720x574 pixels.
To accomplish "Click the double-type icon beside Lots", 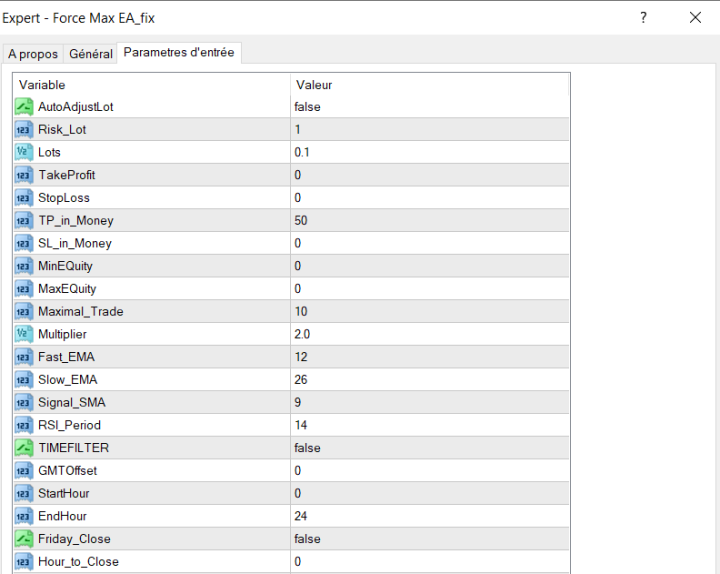I will coord(24,152).
